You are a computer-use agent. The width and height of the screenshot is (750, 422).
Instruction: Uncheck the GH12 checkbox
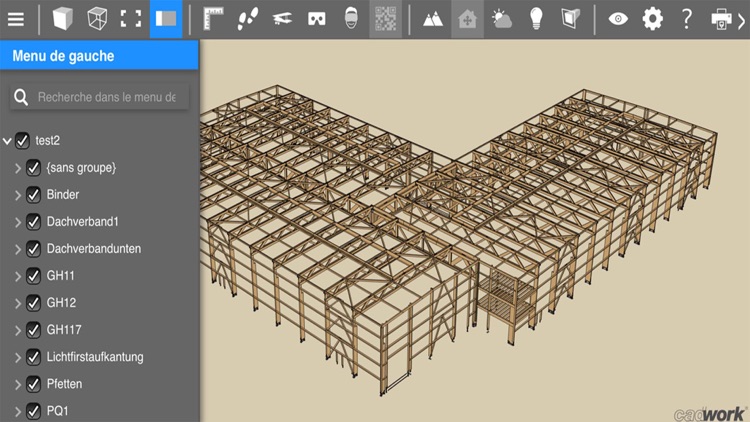pos(33,303)
